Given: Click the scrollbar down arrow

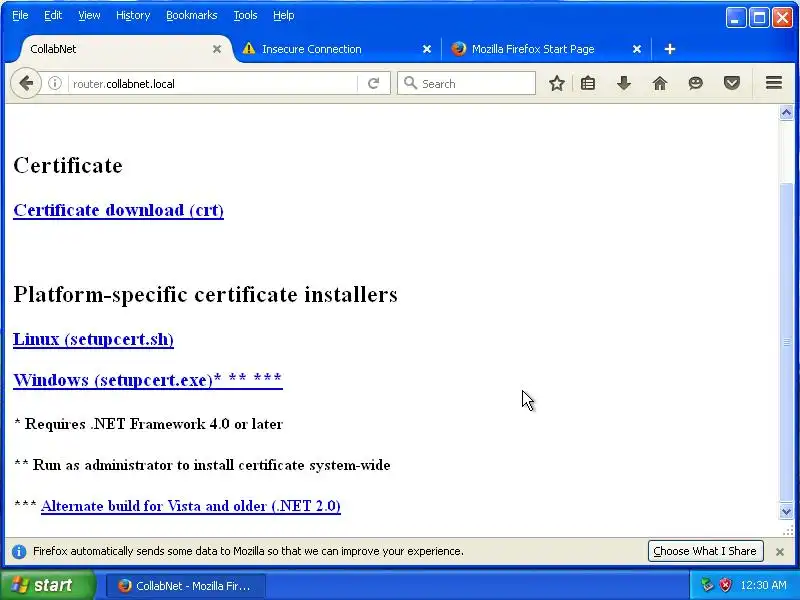Looking at the screenshot, I should [x=786, y=511].
